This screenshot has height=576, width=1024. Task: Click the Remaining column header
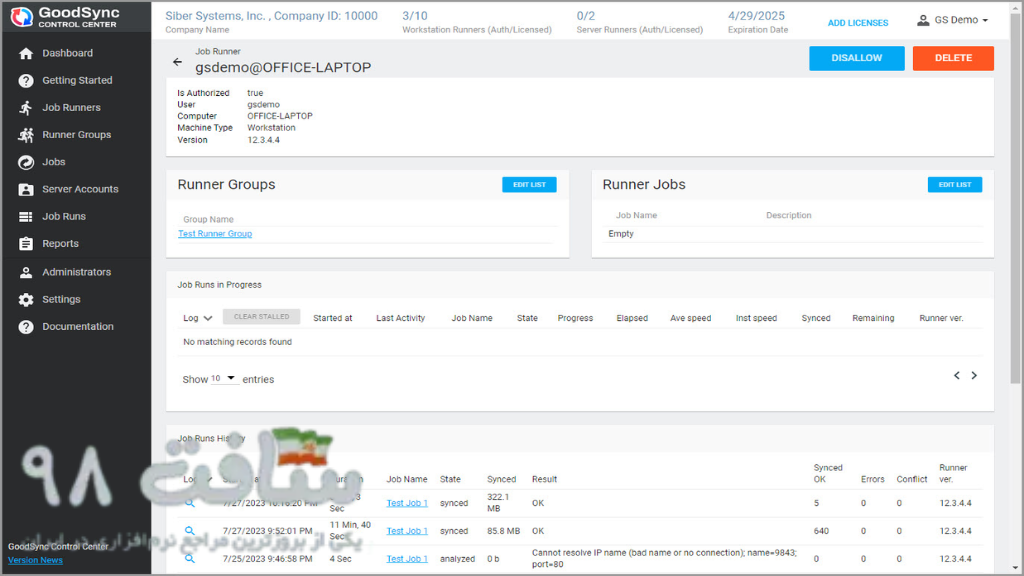pyautogui.click(x=873, y=319)
